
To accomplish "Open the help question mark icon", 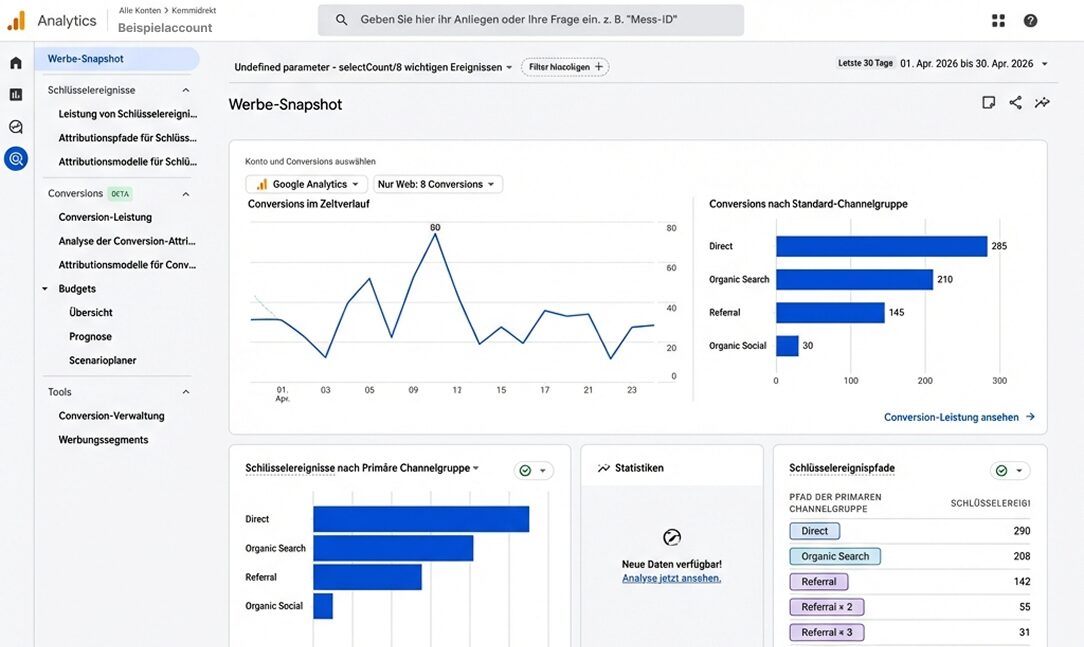I will (x=1030, y=20).
